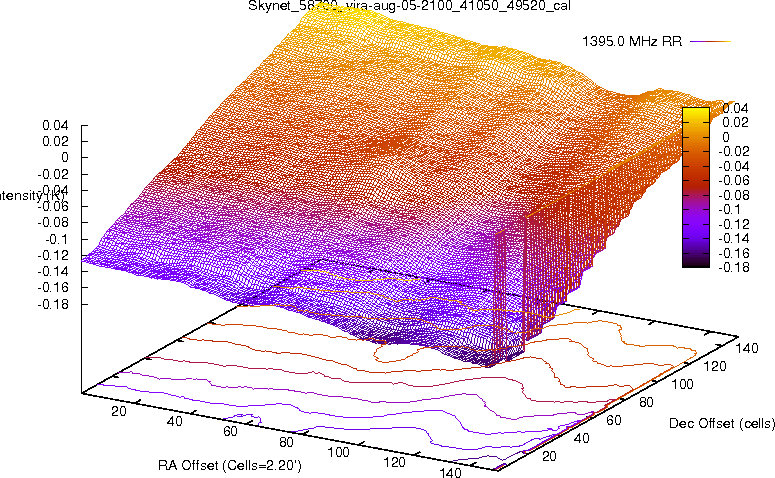This screenshot has width=775, height=478.
Task: Click the plot title beginning with Skynet
Action: (409, 6)
